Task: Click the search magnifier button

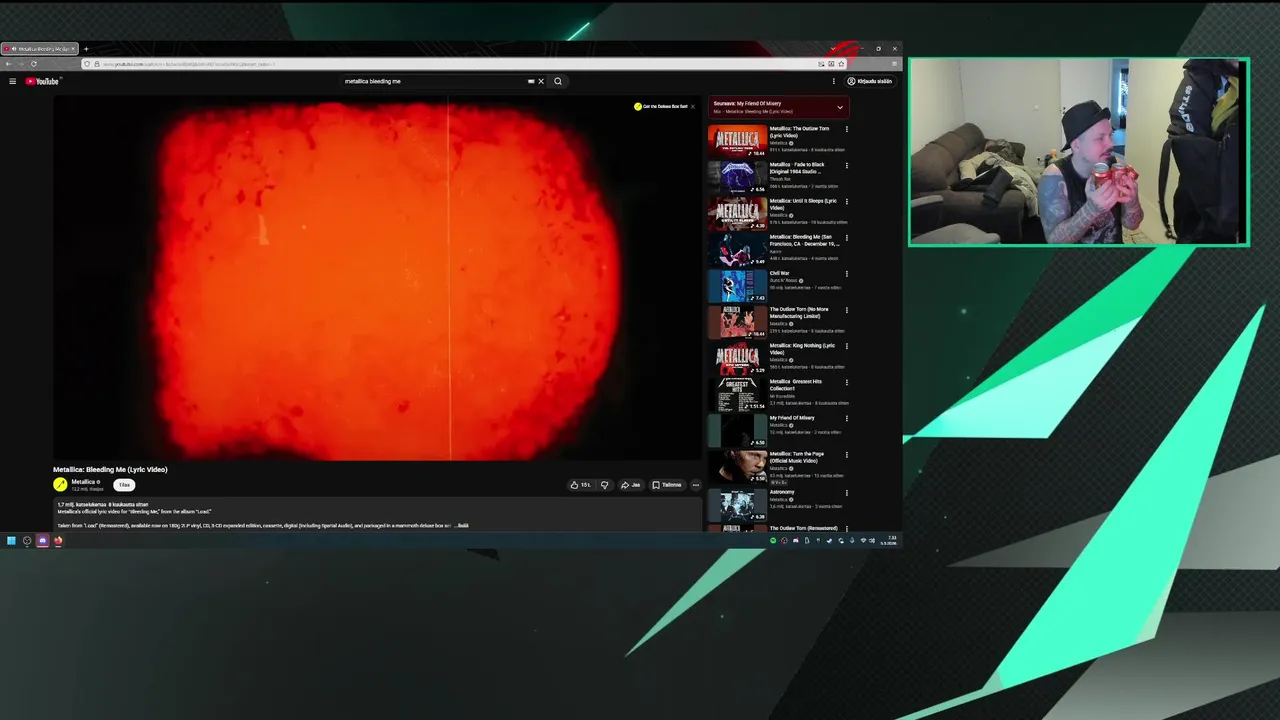Action: [558, 81]
